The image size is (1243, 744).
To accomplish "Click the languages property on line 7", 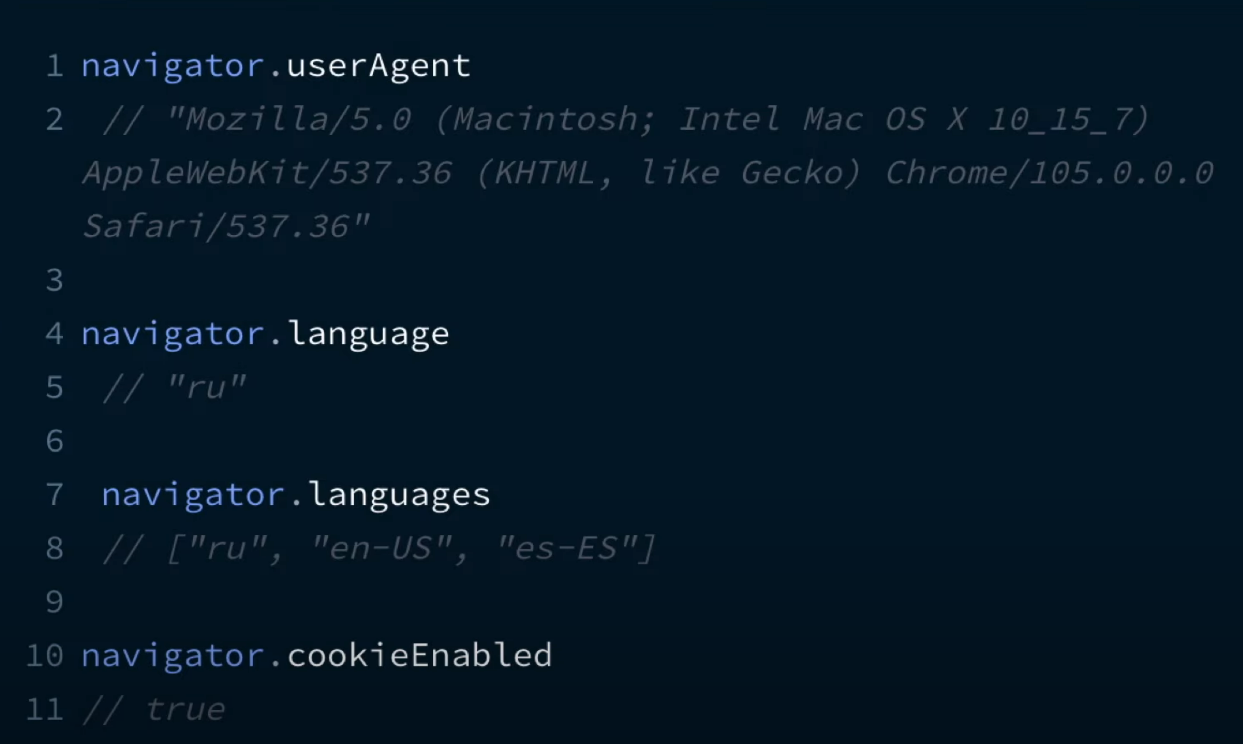I will point(399,495).
